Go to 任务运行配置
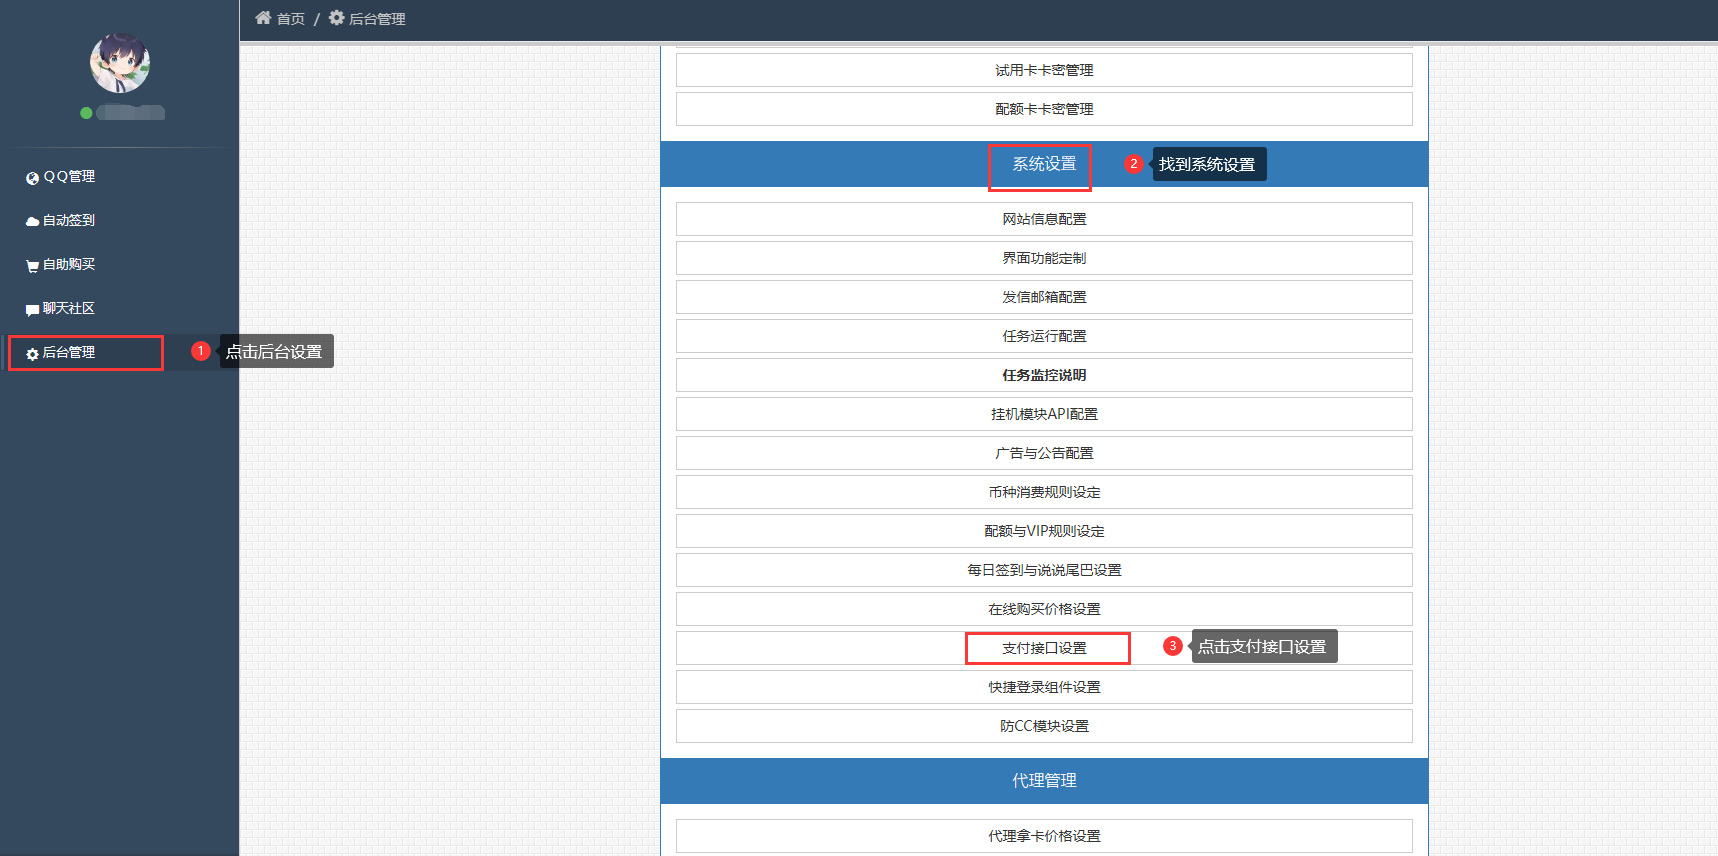Screen dimensions: 1718x856 click(x=1044, y=336)
